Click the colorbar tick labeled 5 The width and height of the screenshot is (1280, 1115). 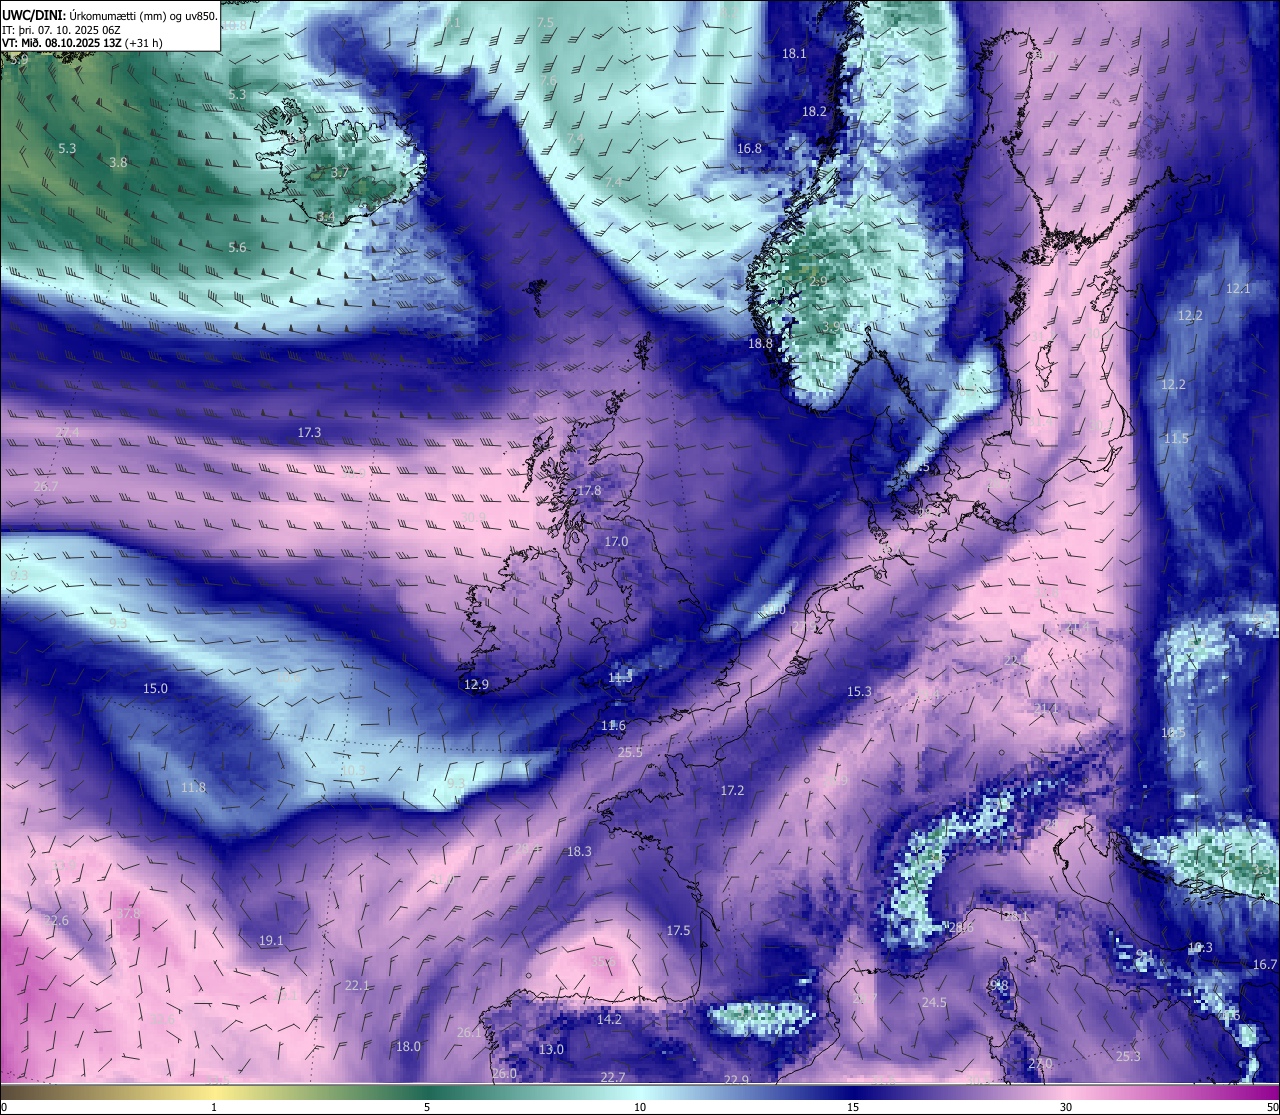[x=427, y=1107]
